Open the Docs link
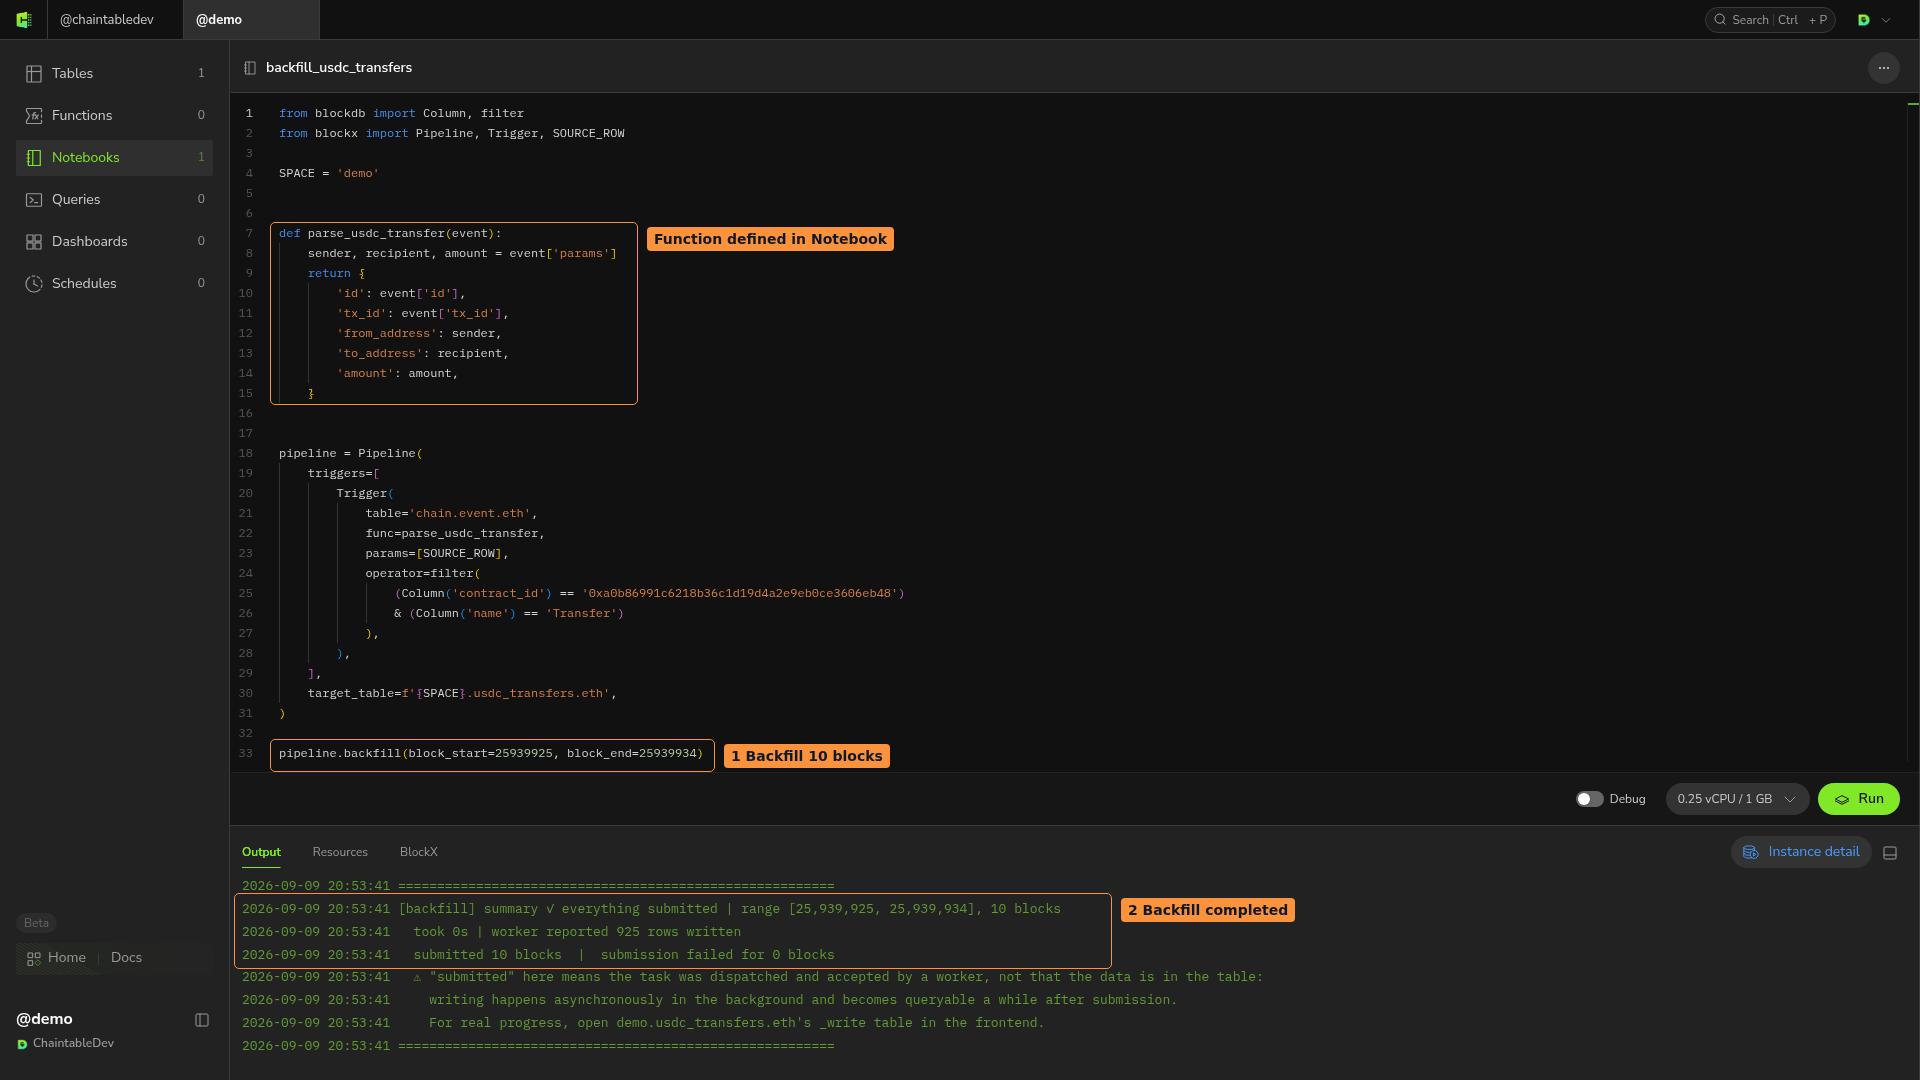The image size is (1920, 1080). click(x=126, y=958)
